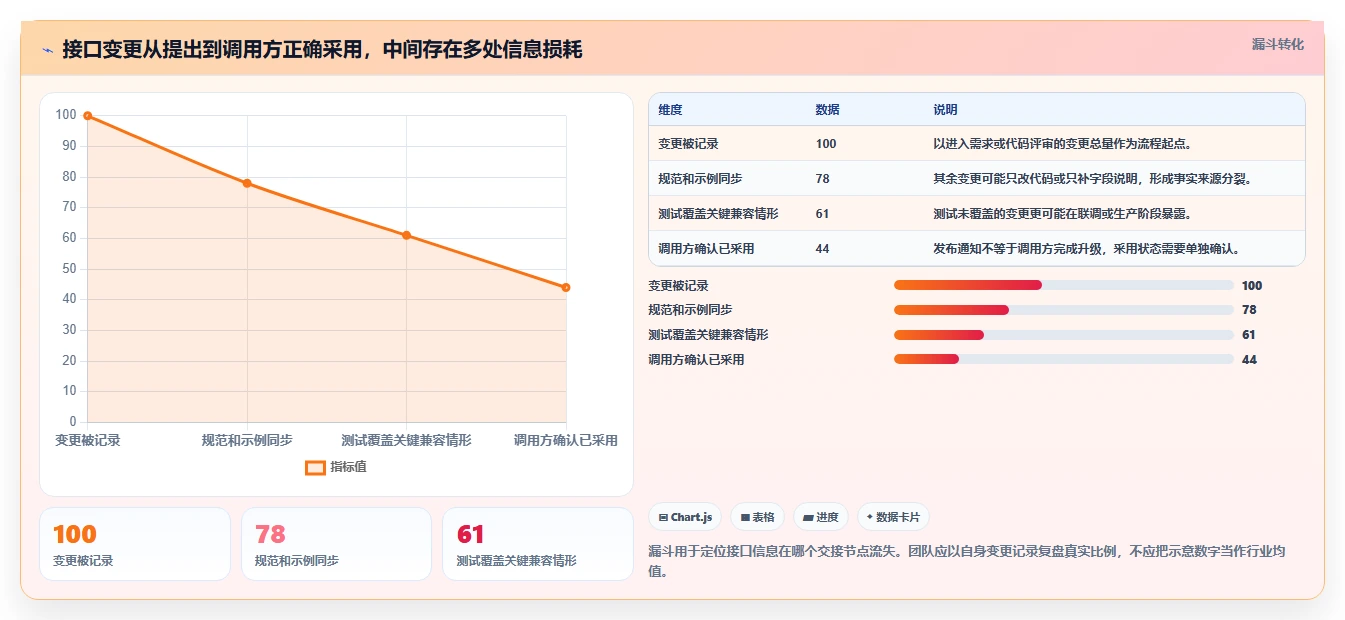Click x-axis label 规范和示例同步 under the chart
The height and width of the screenshot is (620, 1345).
click(247, 440)
